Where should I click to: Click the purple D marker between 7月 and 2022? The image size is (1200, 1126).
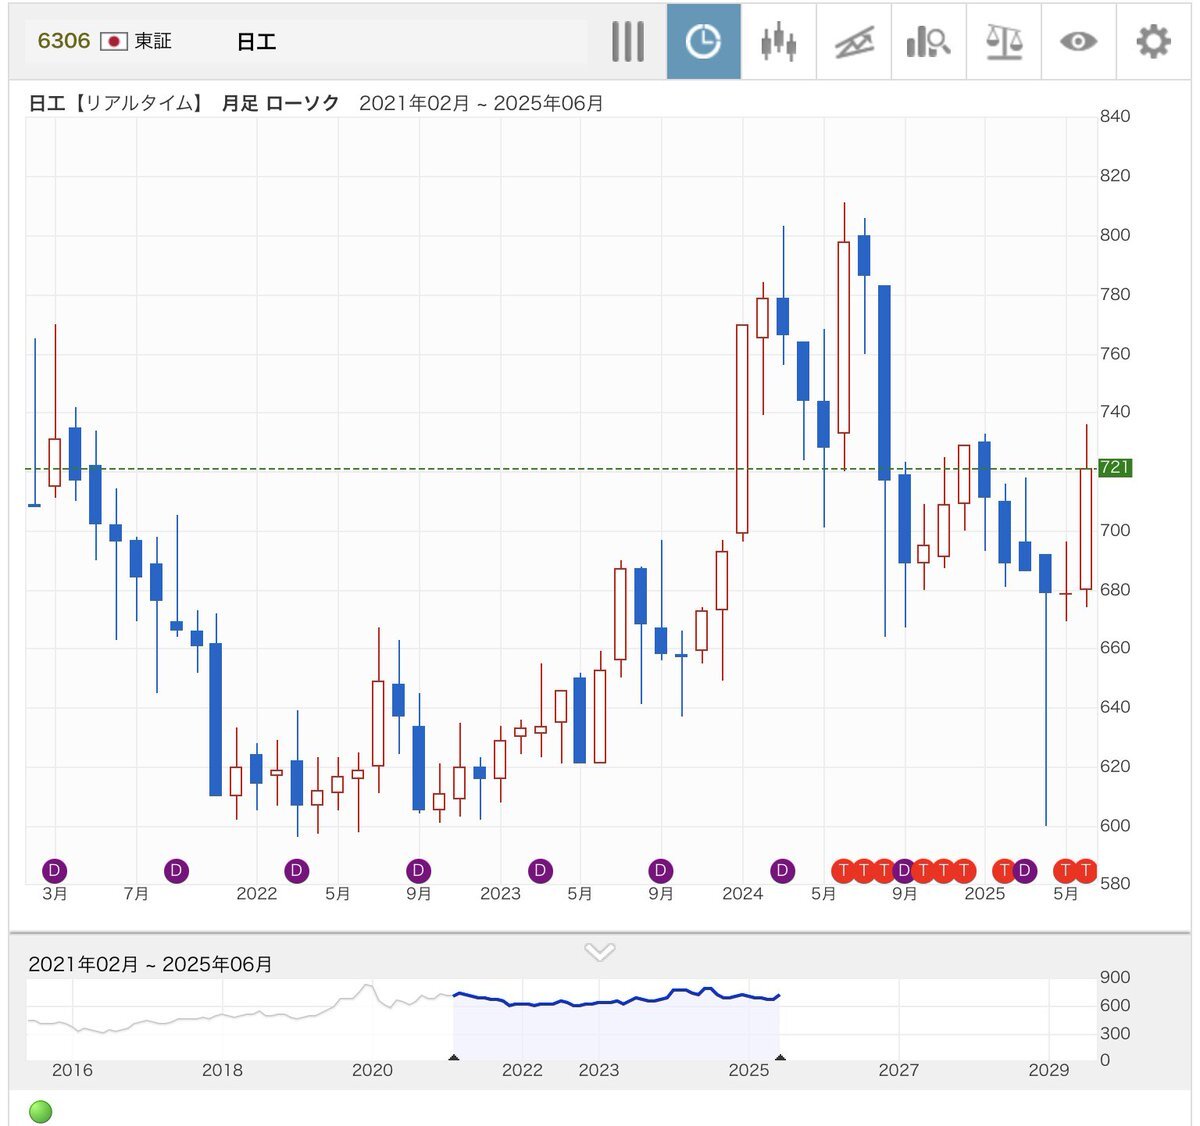click(x=176, y=870)
